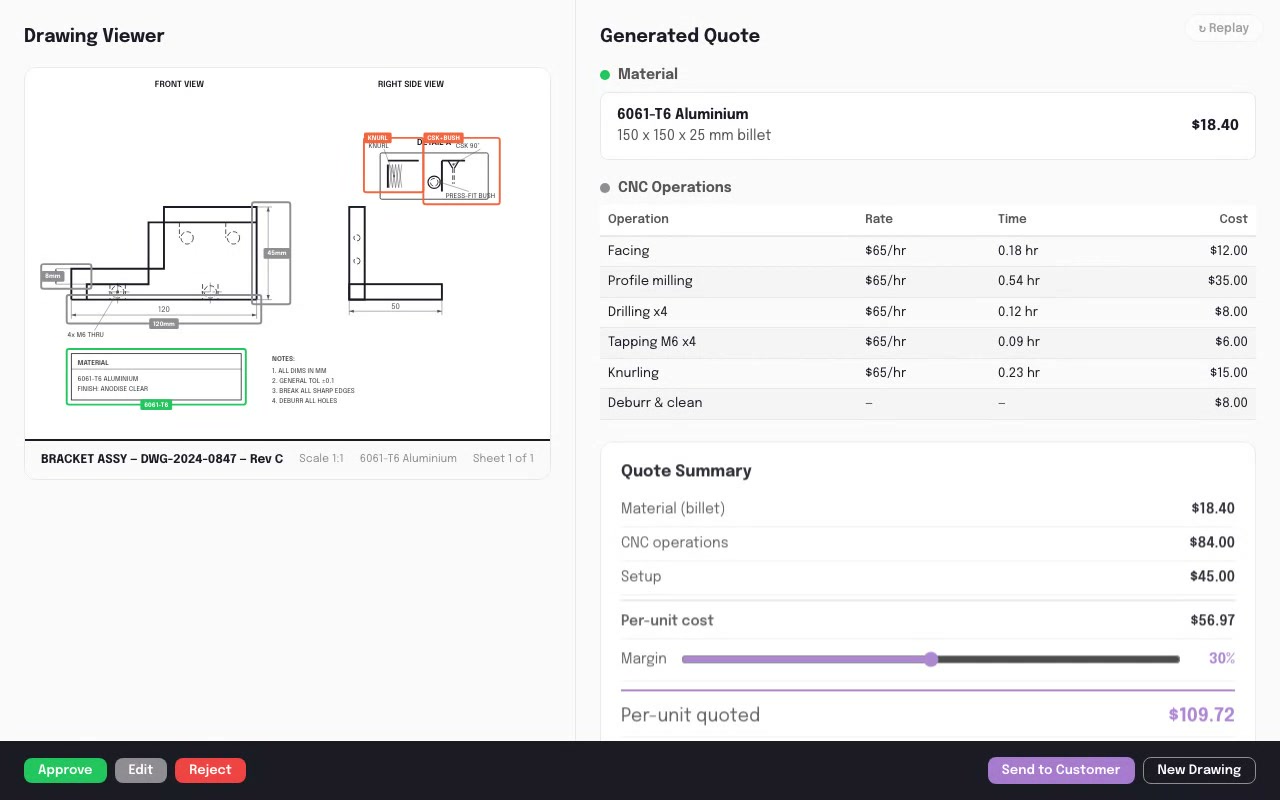Click the Tapping M6 x4 row
This screenshot has width=1280, height=800.
point(928,342)
